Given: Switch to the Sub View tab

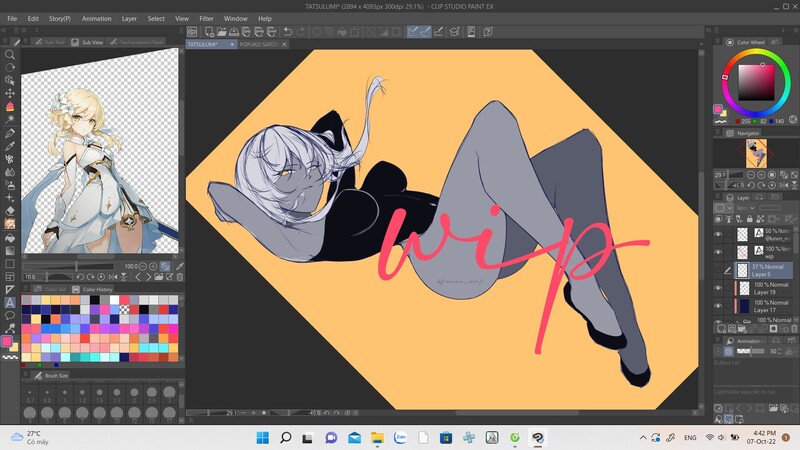Looking at the screenshot, I should pyautogui.click(x=87, y=42).
